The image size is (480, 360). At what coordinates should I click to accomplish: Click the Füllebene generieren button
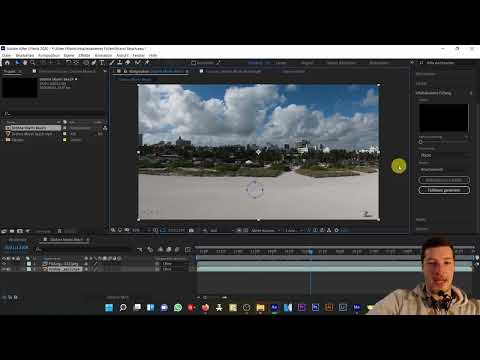[444, 190]
